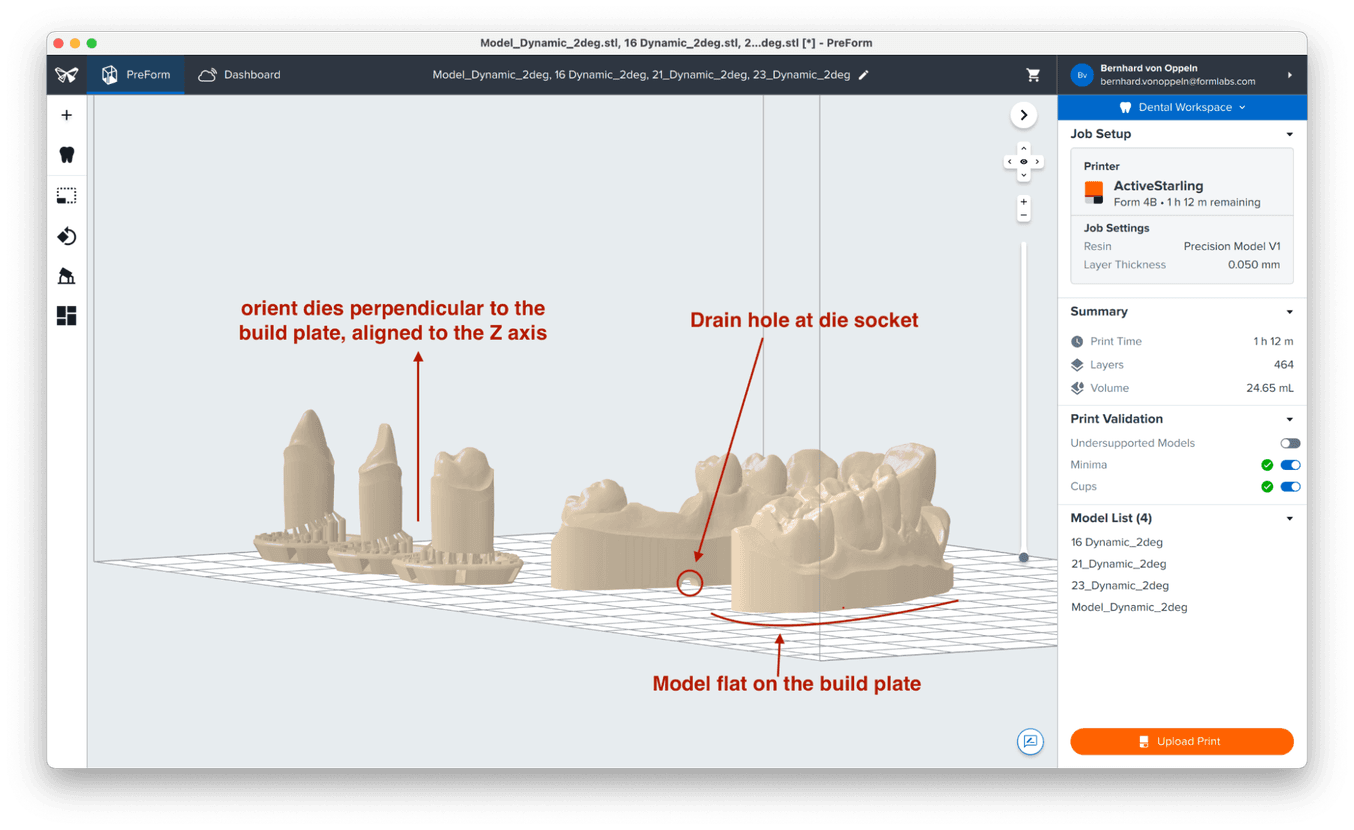Collapse the Summary section

pos(1289,312)
